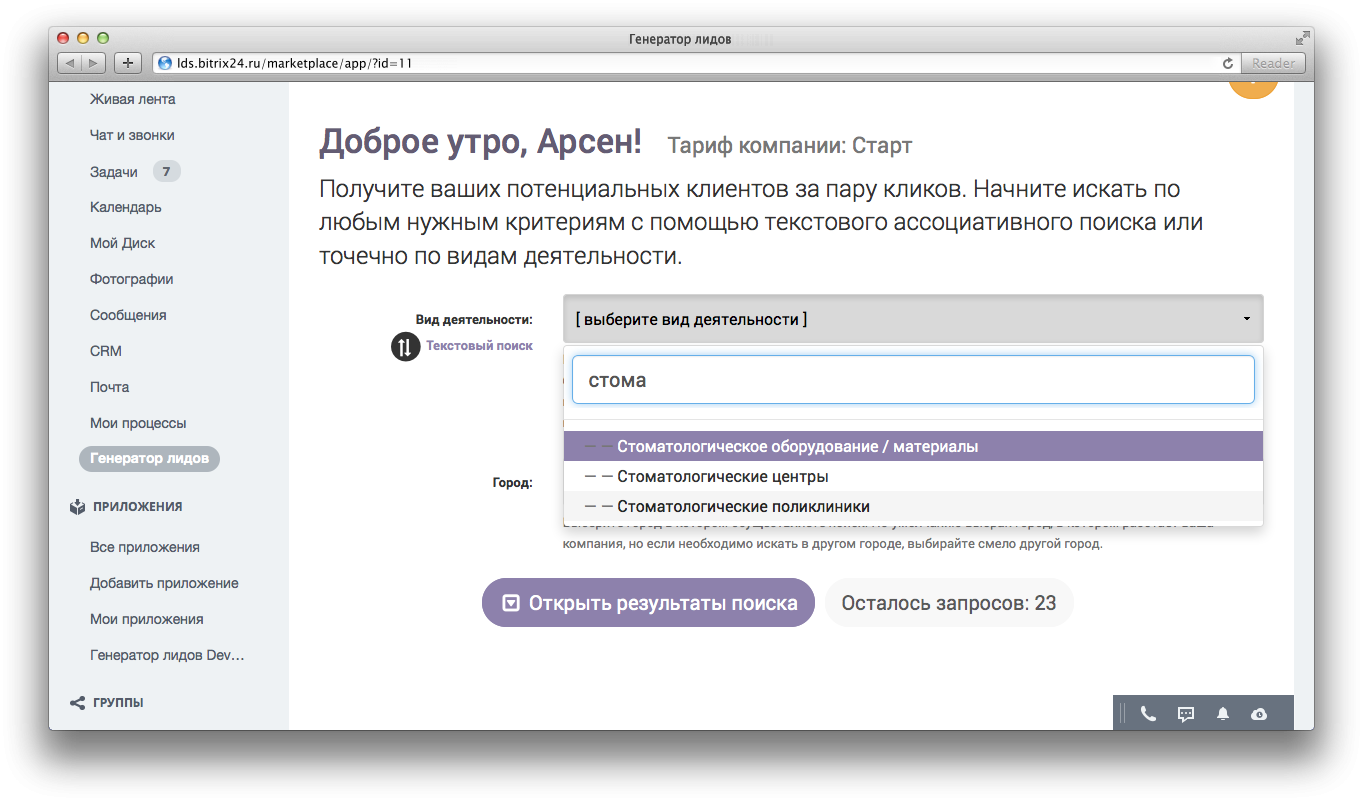Click the Группы share icon
Viewport: 1363px width, 801px height.
[77, 703]
